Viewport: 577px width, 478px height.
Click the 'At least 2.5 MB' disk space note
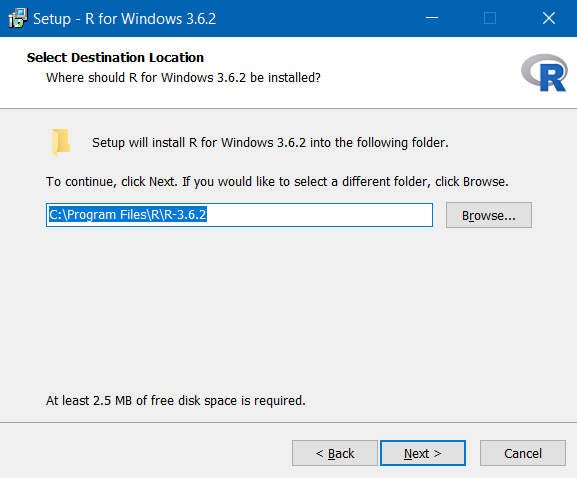[176, 400]
